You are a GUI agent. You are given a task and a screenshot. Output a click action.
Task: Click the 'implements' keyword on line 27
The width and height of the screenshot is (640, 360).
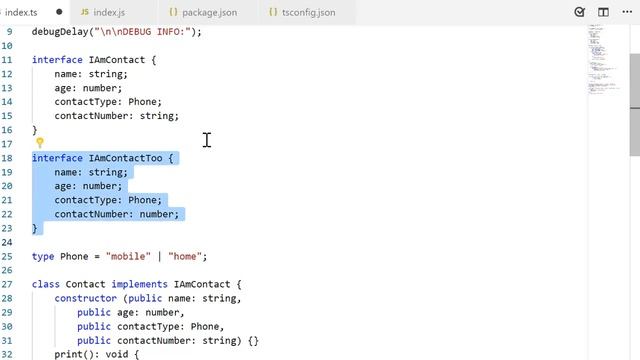(140, 284)
